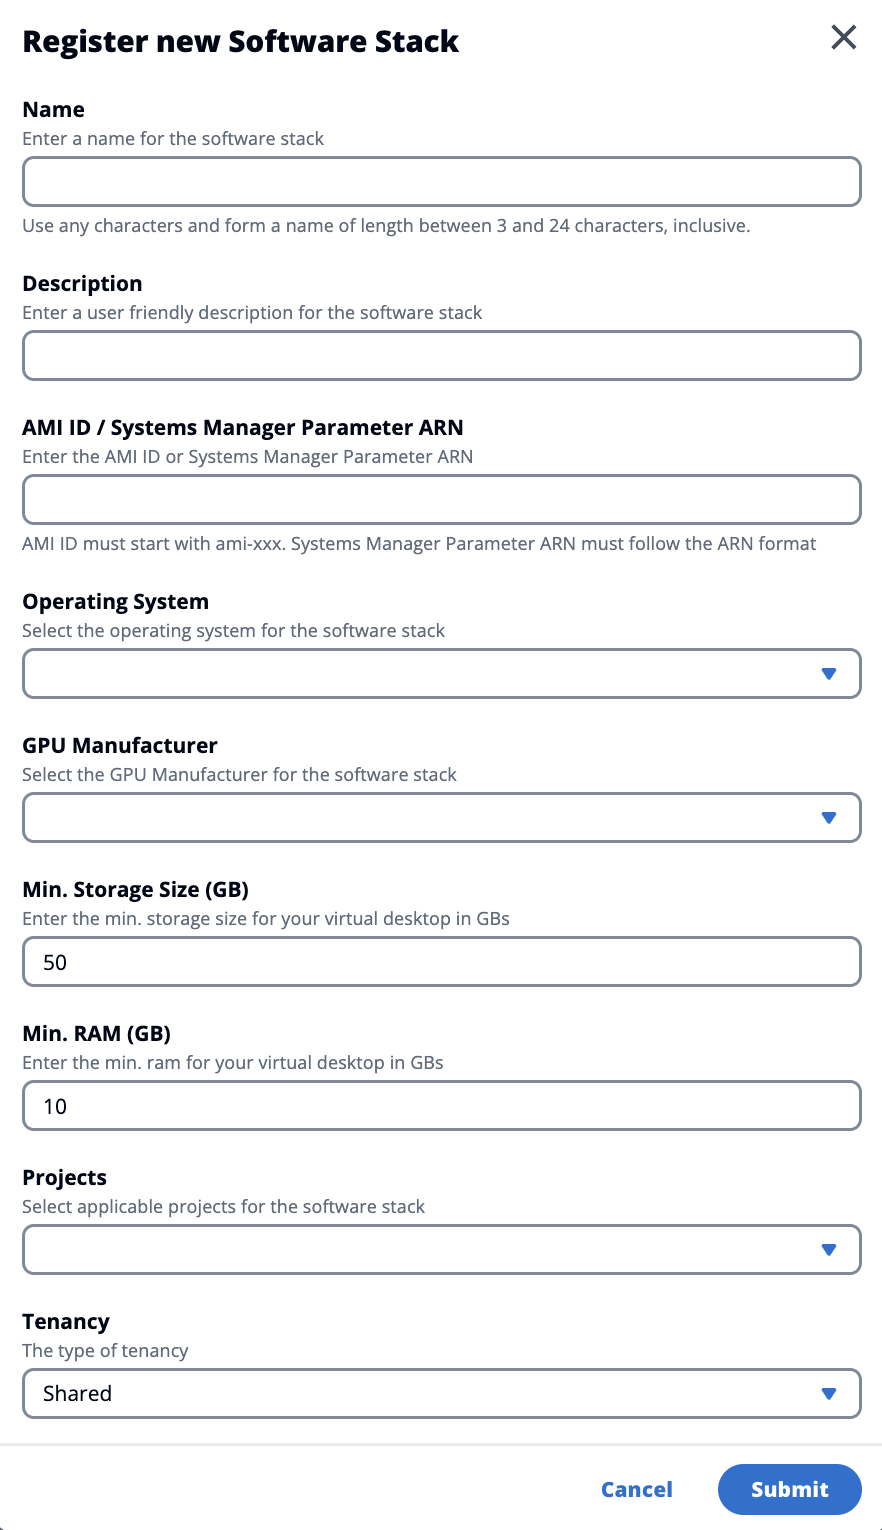Click the Min. RAM field showing 10

tap(441, 1106)
